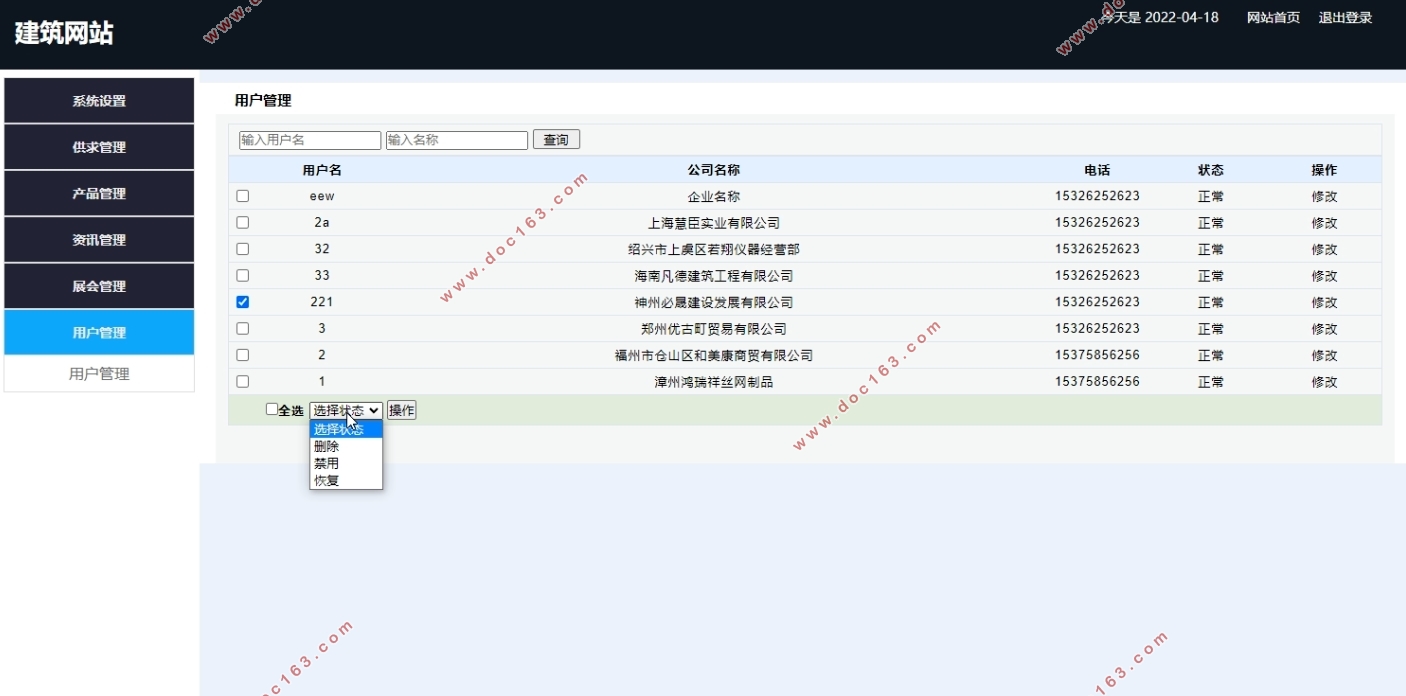Check the checkbox for user eew
Viewport: 1406px width, 696px height.
242,196
